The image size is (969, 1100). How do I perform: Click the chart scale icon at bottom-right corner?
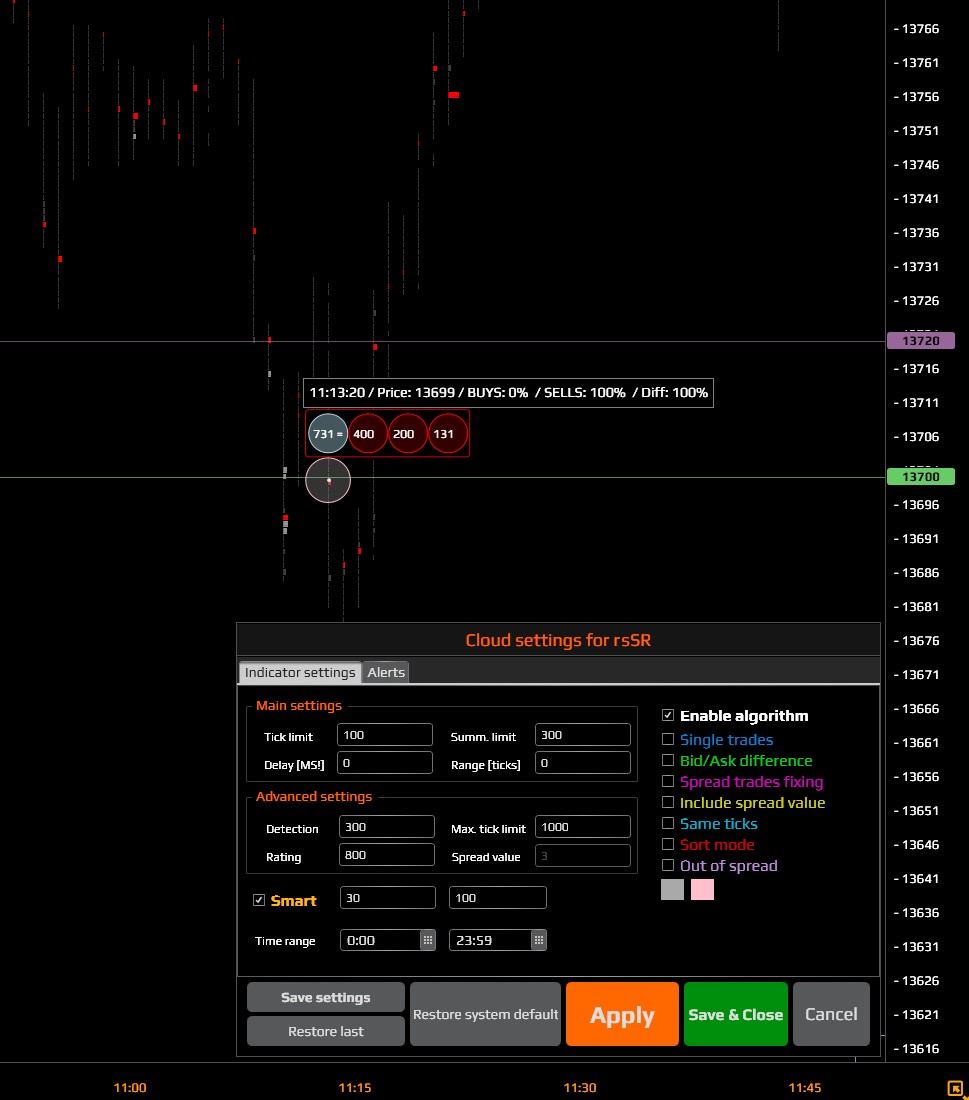pyautogui.click(x=954, y=1088)
